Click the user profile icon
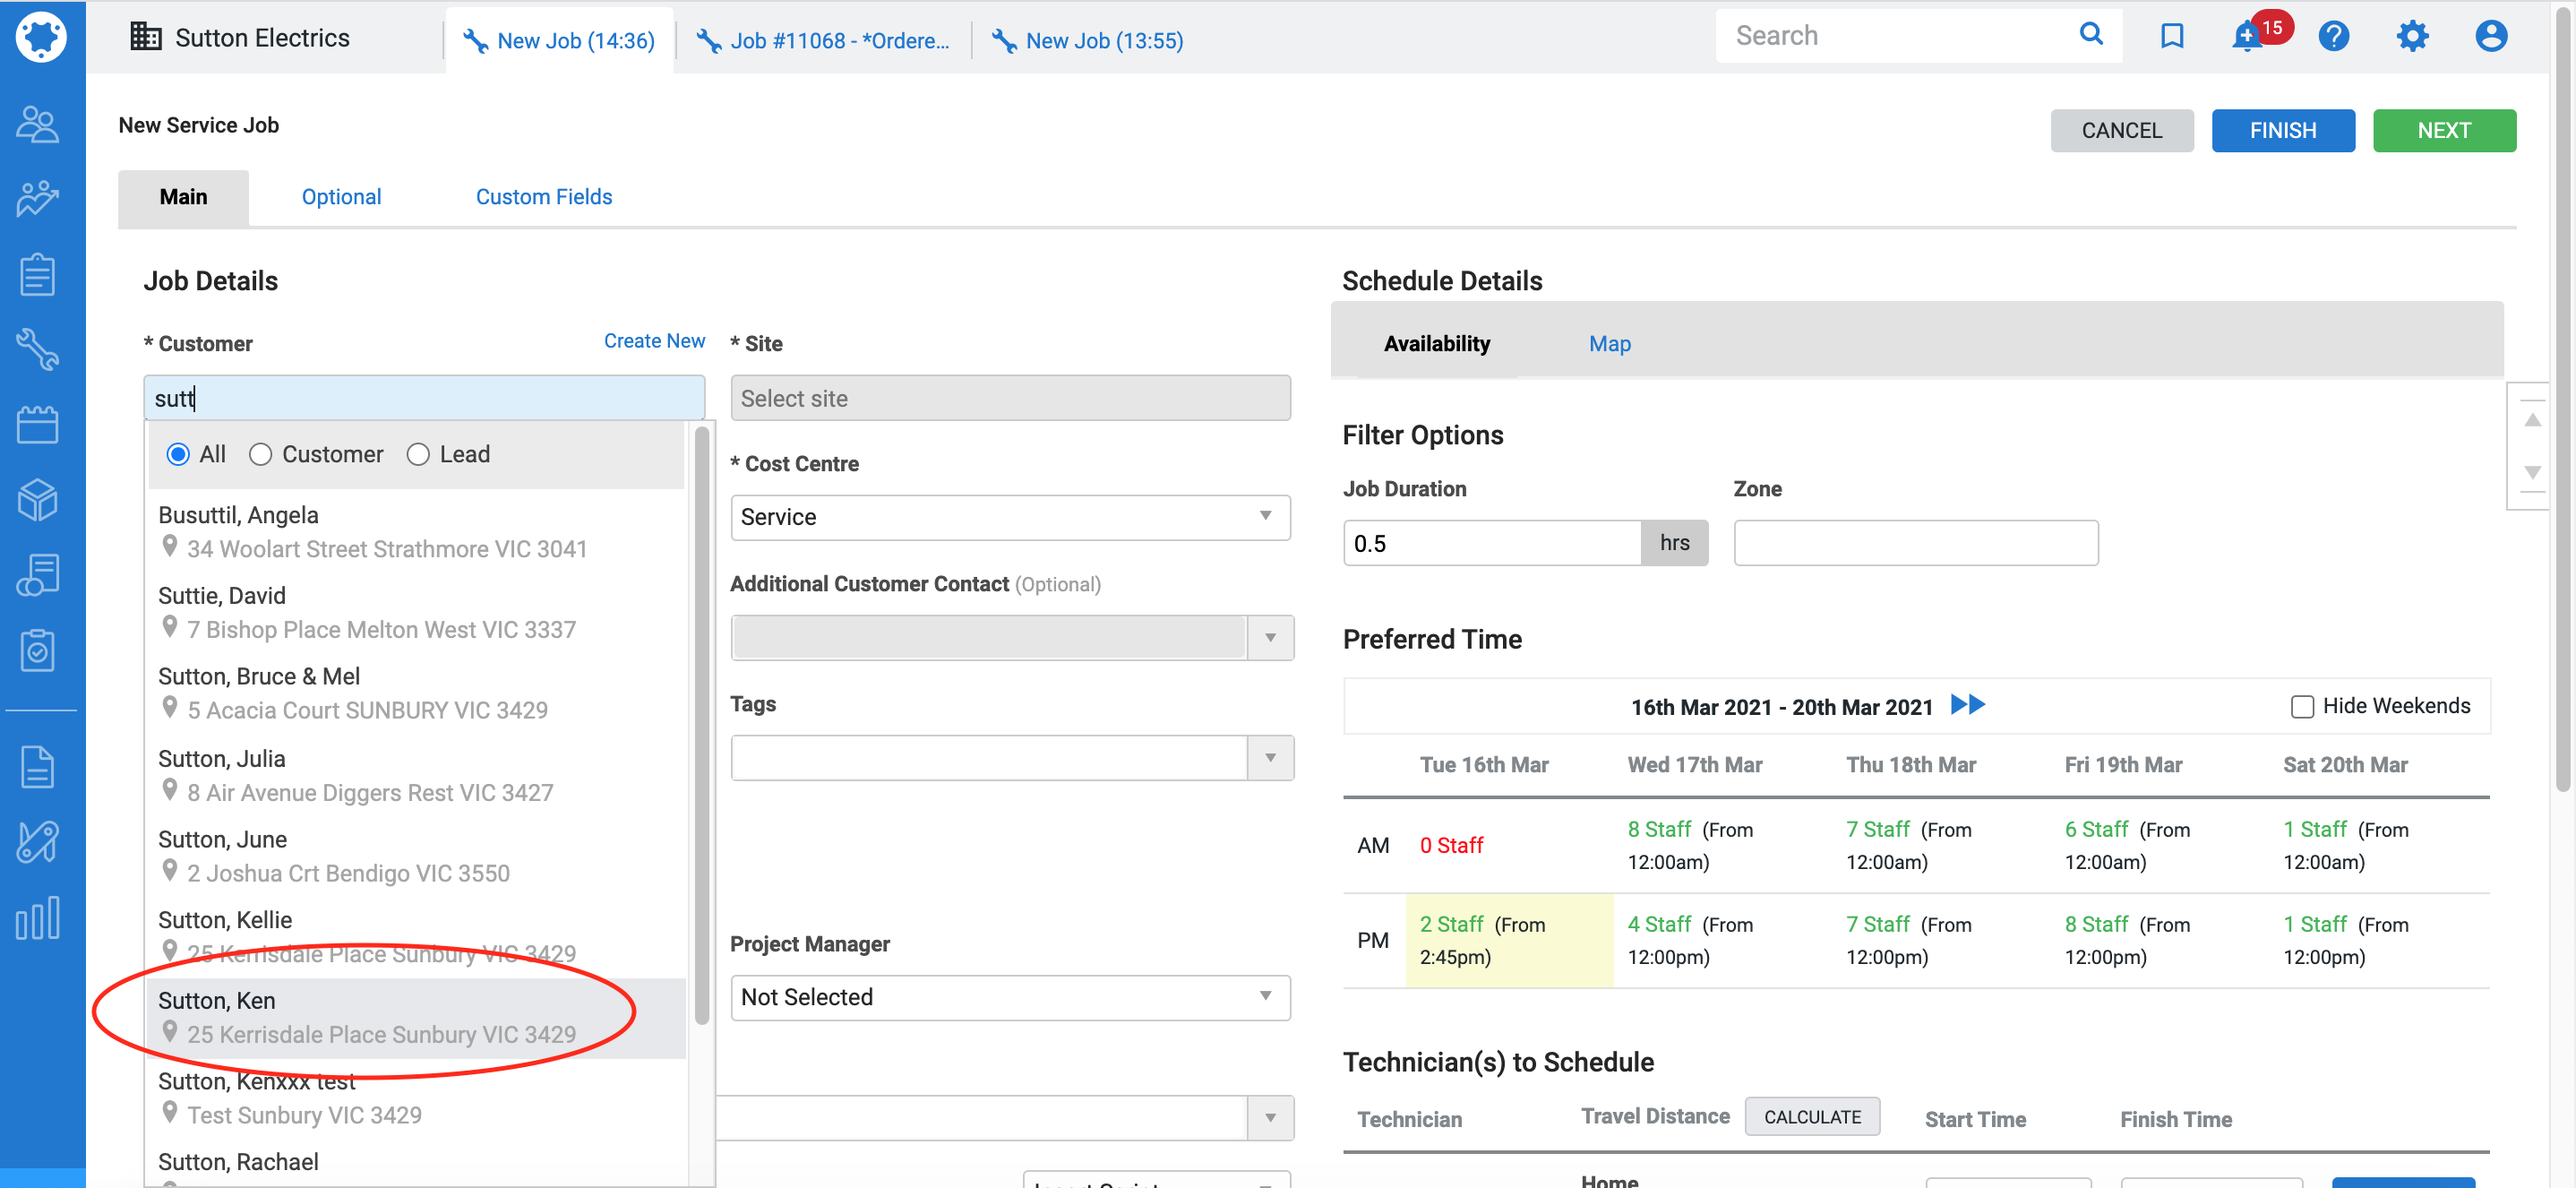 2490,37
